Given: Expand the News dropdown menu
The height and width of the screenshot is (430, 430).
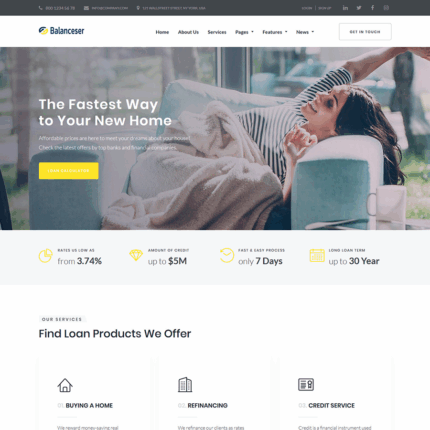Looking at the screenshot, I should tap(305, 32).
